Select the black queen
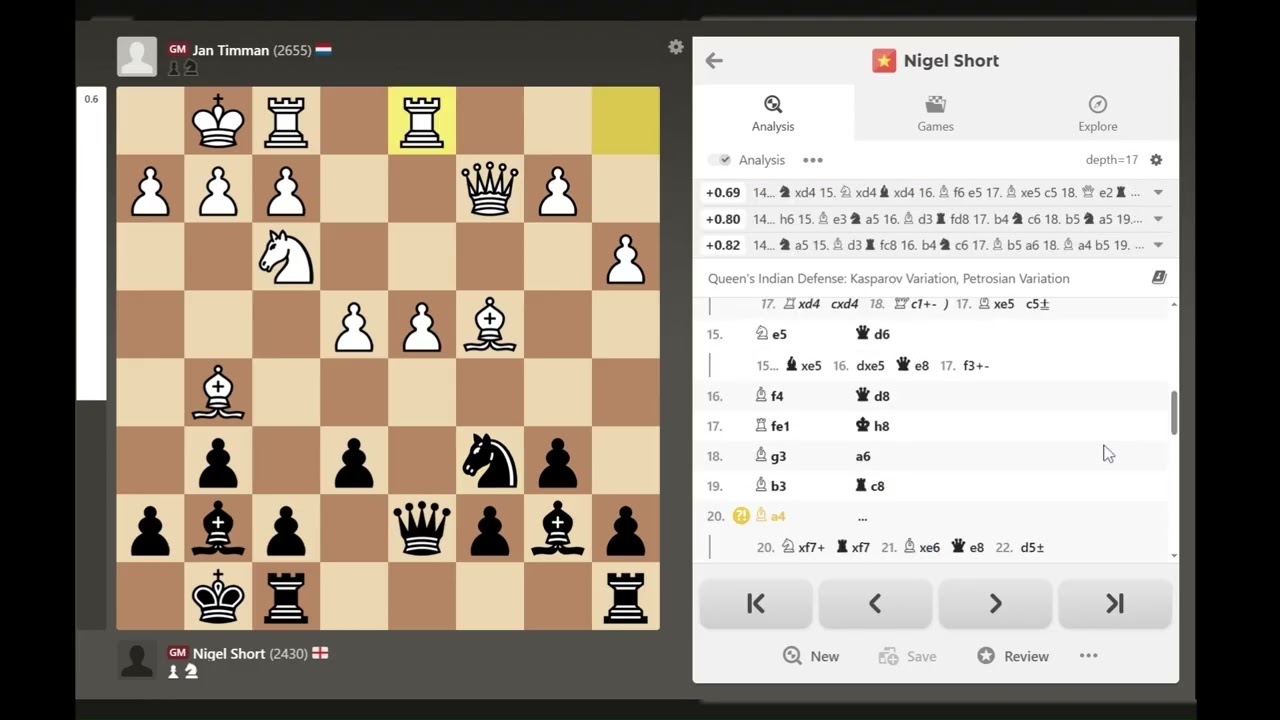 click(422, 529)
